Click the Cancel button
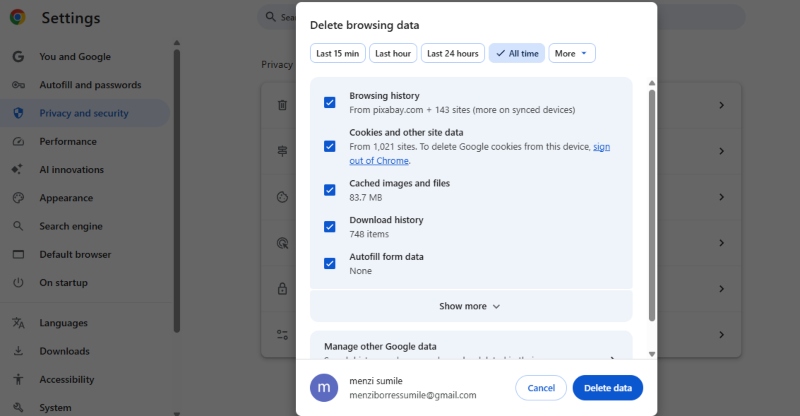 (540, 388)
